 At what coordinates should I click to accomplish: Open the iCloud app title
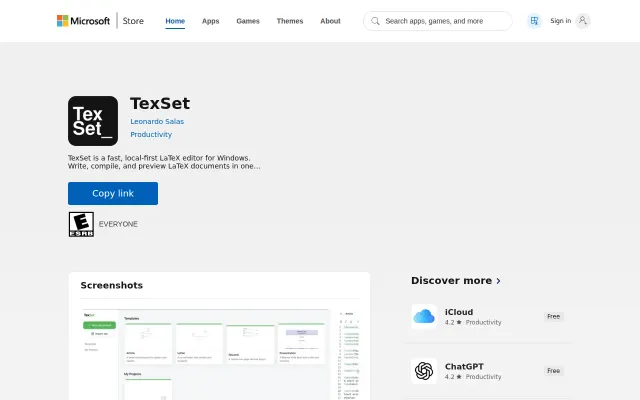click(x=459, y=312)
